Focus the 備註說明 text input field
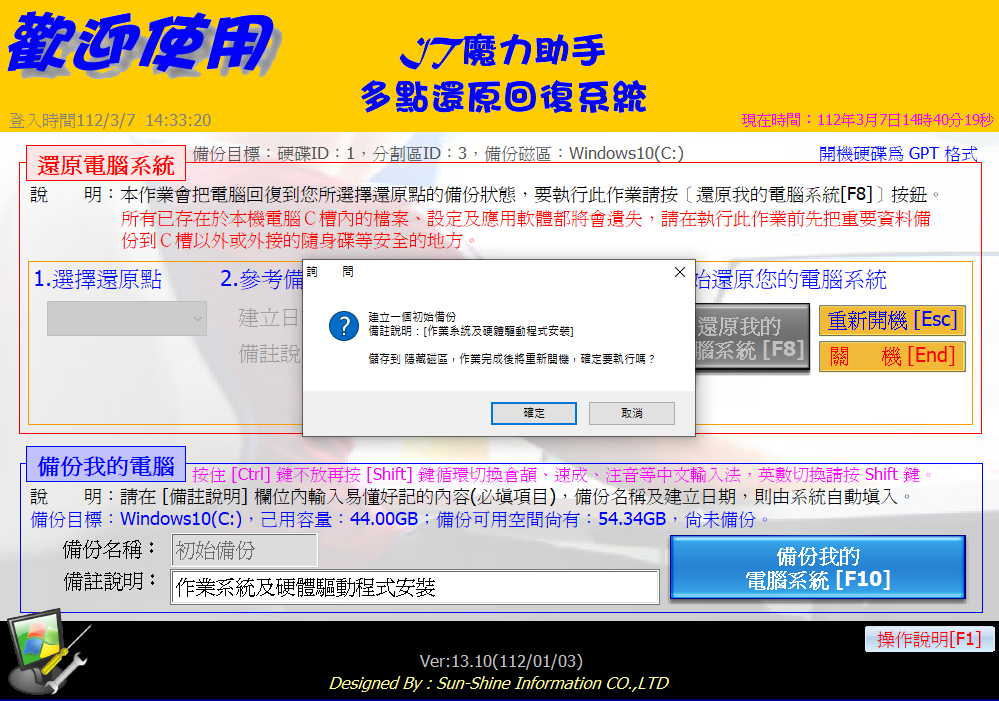This screenshot has width=999, height=701. click(415, 588)
